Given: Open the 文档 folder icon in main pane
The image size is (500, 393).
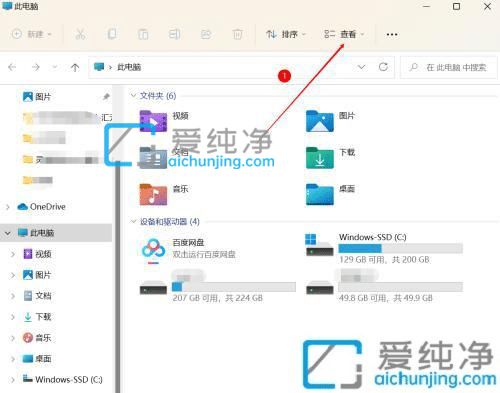Looking at the screenshot, I should pos(153,157).
